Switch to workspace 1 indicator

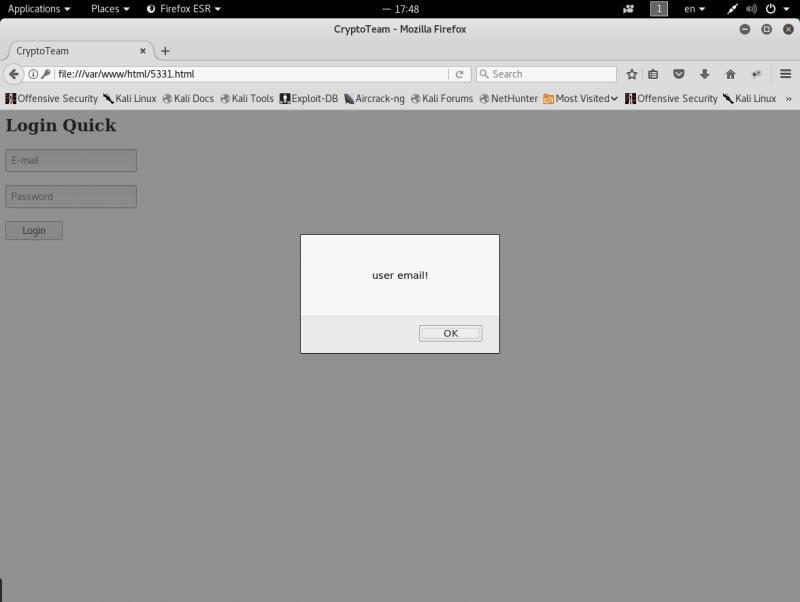659,9
